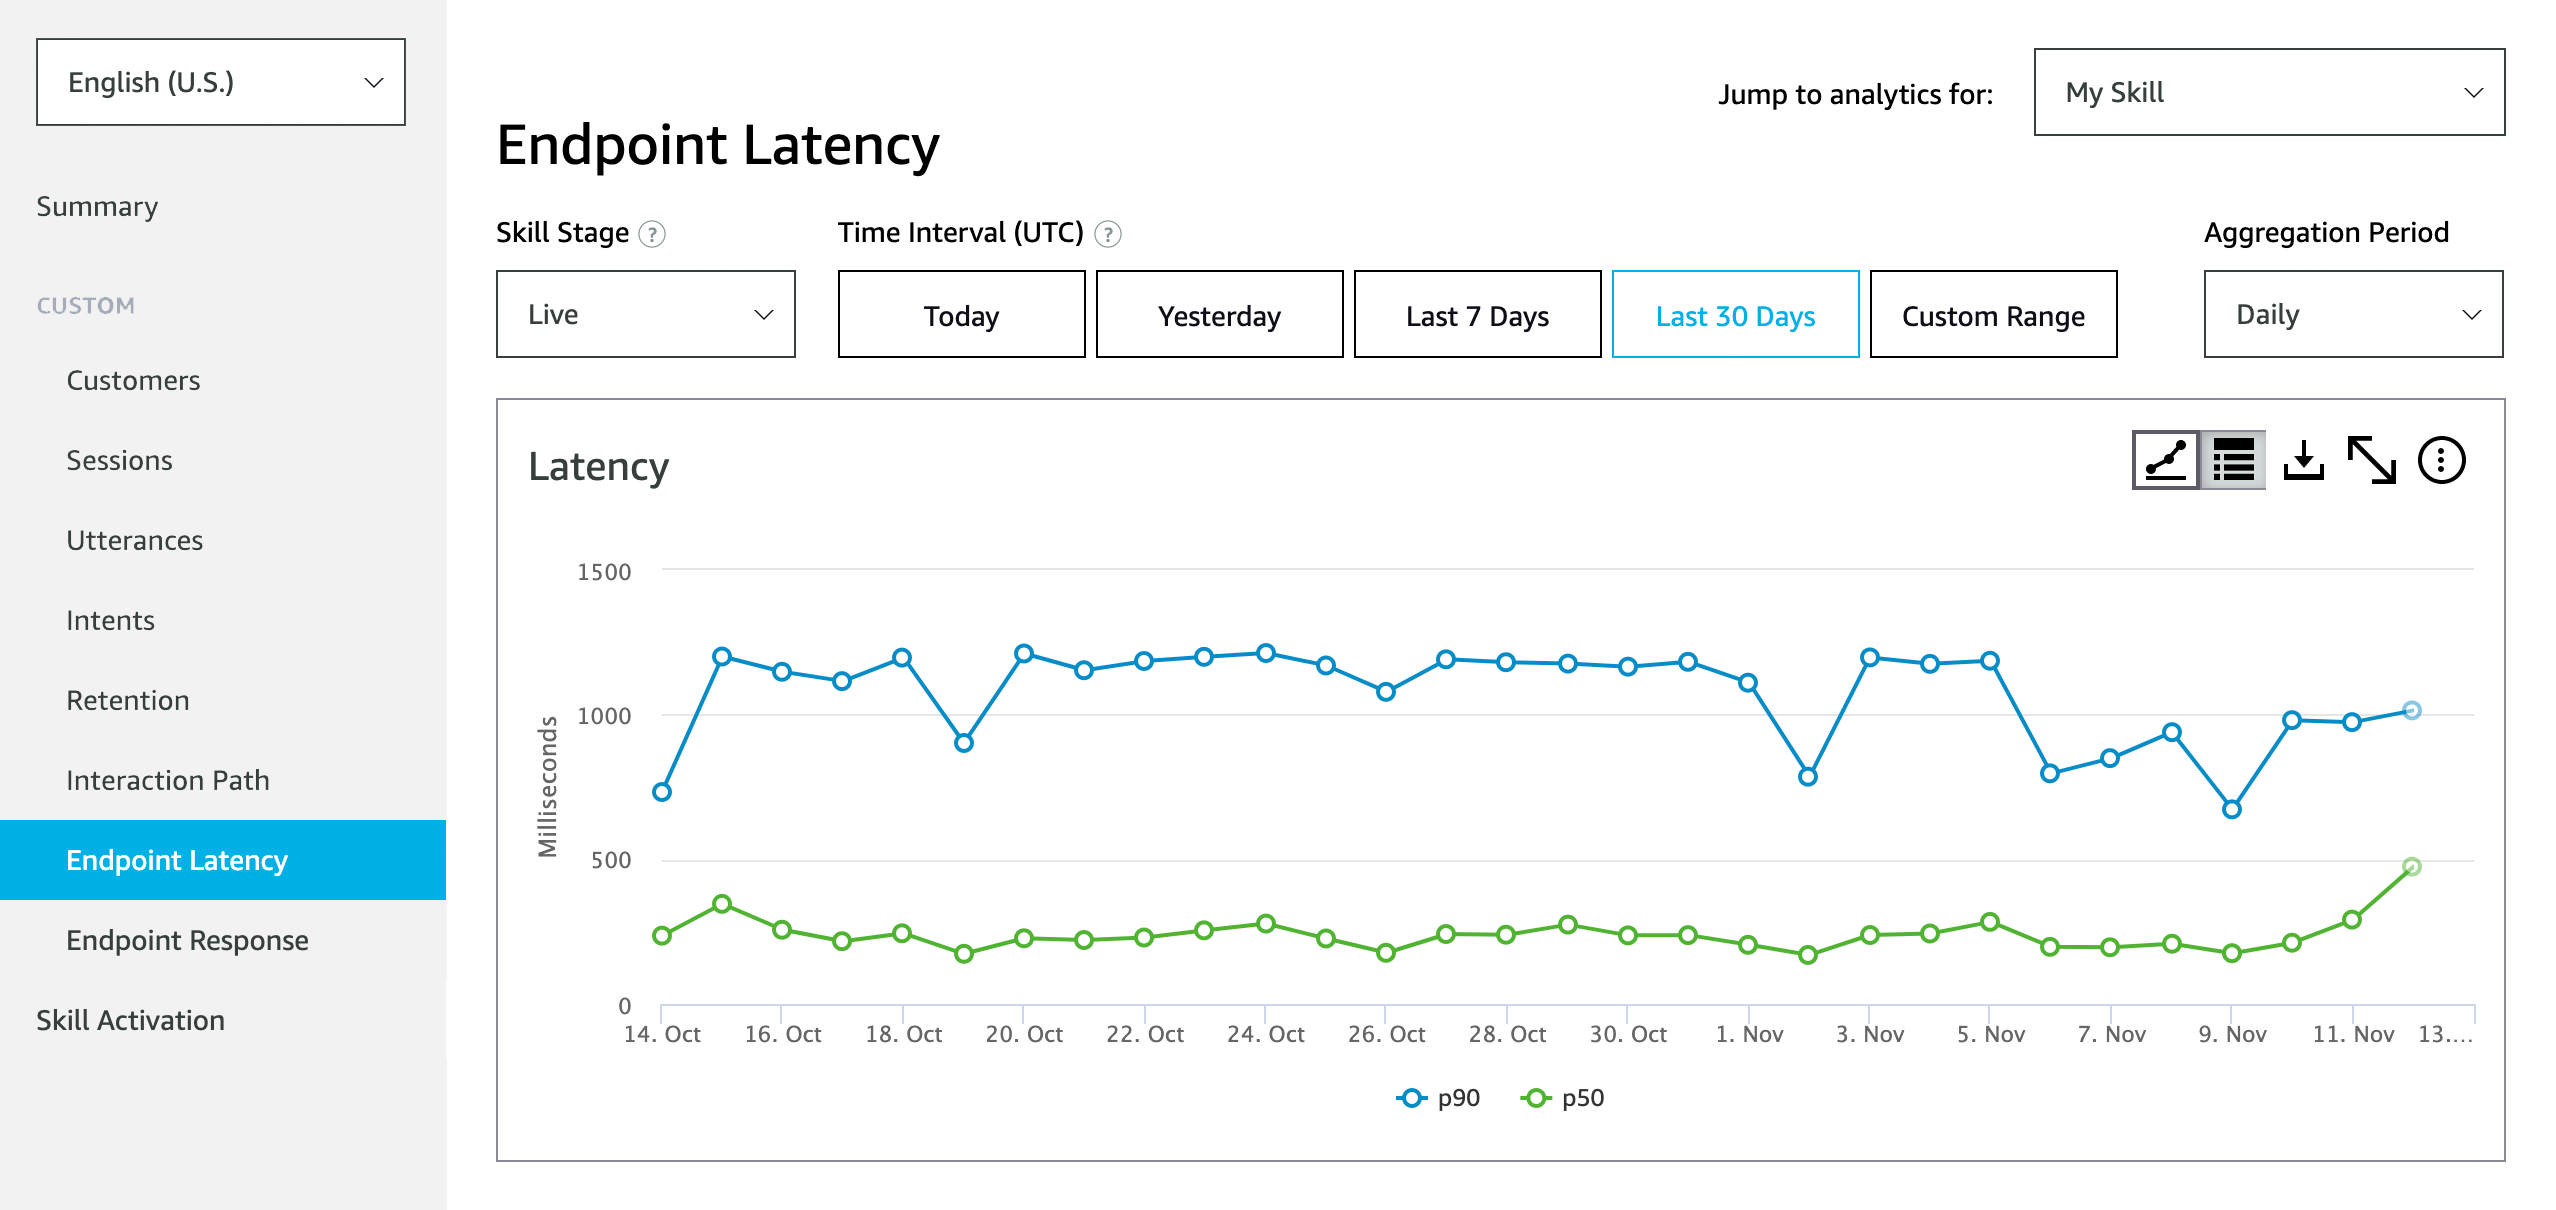Click the last p90 data point
Image resolution: width=2556 pixels, height=1210 pixels.
click(2411, 710)
